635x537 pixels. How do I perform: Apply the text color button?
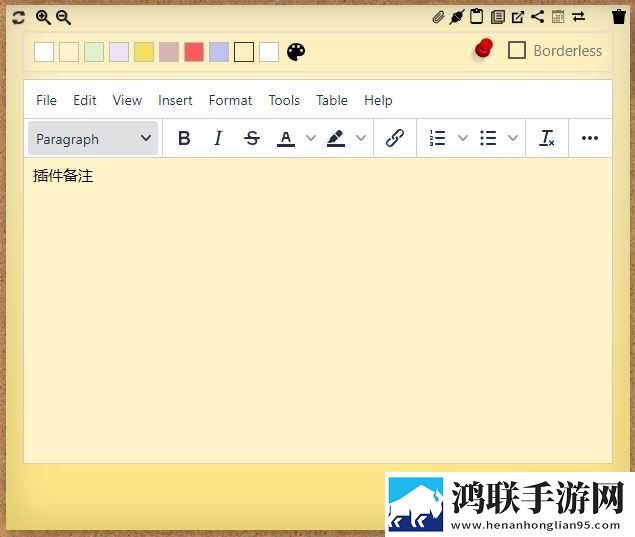286,138
